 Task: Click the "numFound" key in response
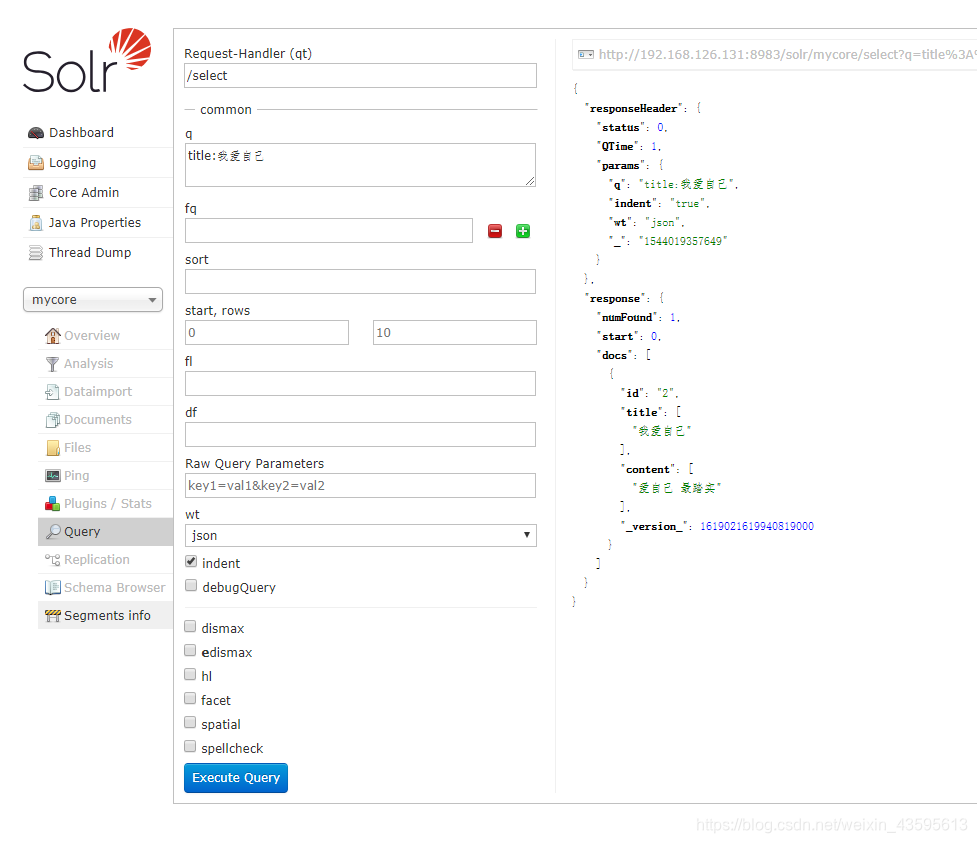coord(627,318)
